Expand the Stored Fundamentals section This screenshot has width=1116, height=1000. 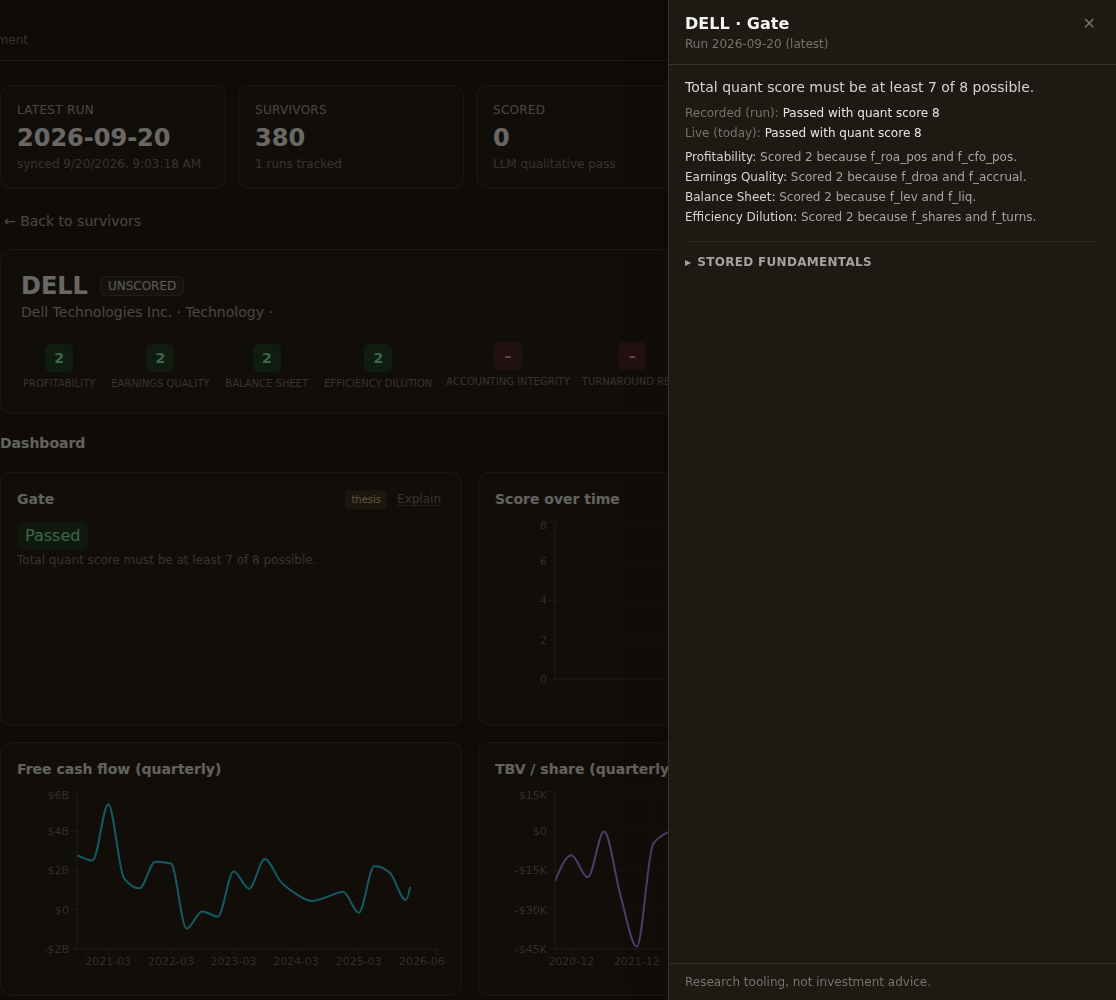pyautogui.click(x=778, y=262)
